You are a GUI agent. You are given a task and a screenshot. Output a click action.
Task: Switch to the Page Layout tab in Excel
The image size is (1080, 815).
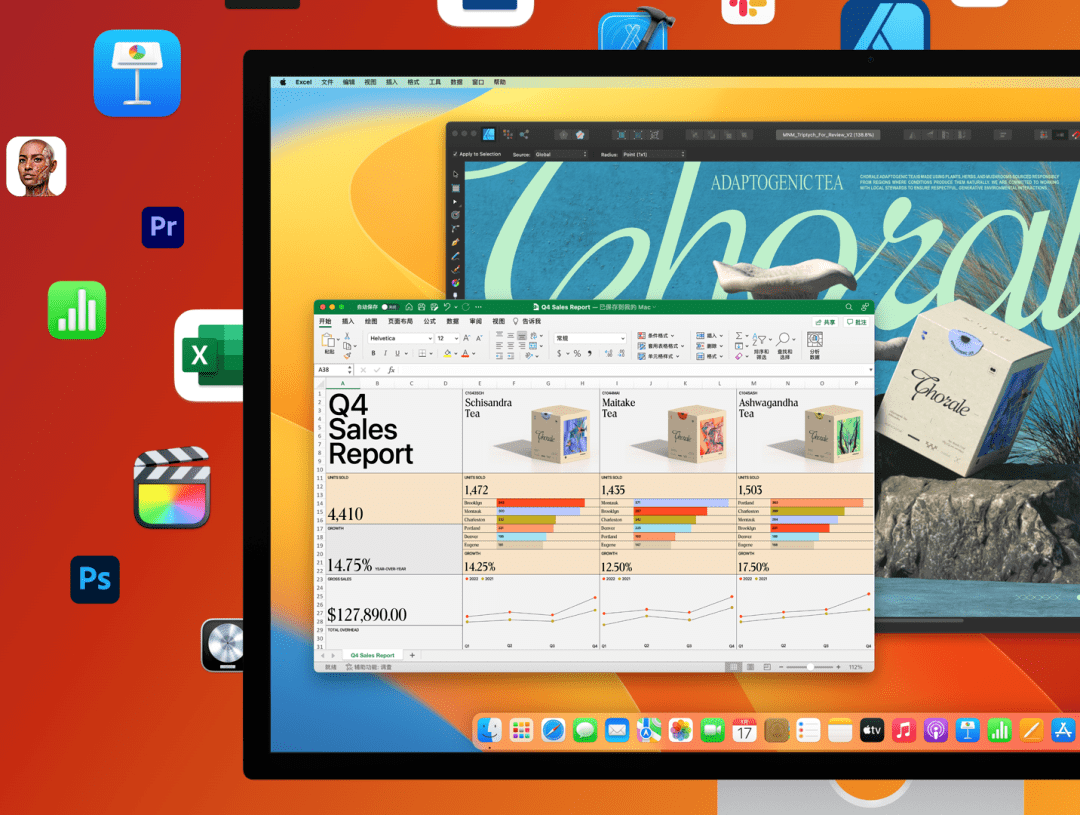400,322
